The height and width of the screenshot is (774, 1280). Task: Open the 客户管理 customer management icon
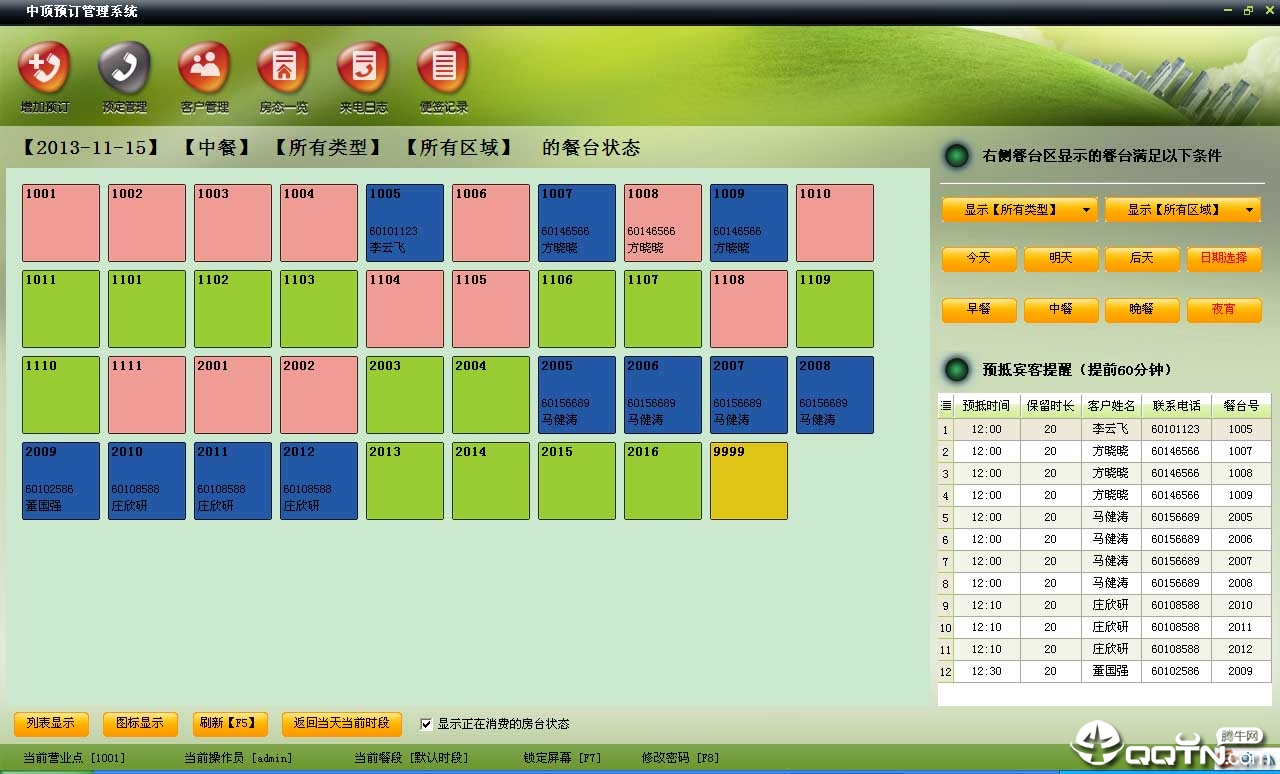204,69
